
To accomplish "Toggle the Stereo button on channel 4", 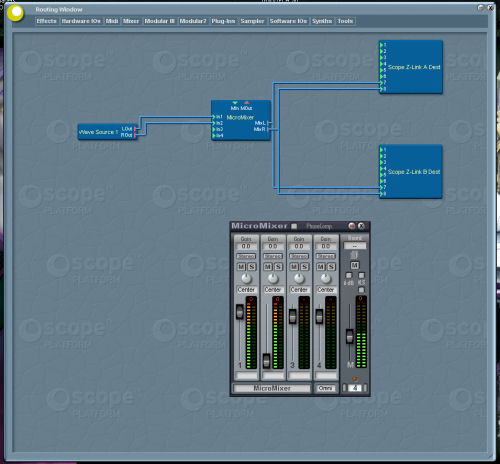I will (x=326, y=256).
